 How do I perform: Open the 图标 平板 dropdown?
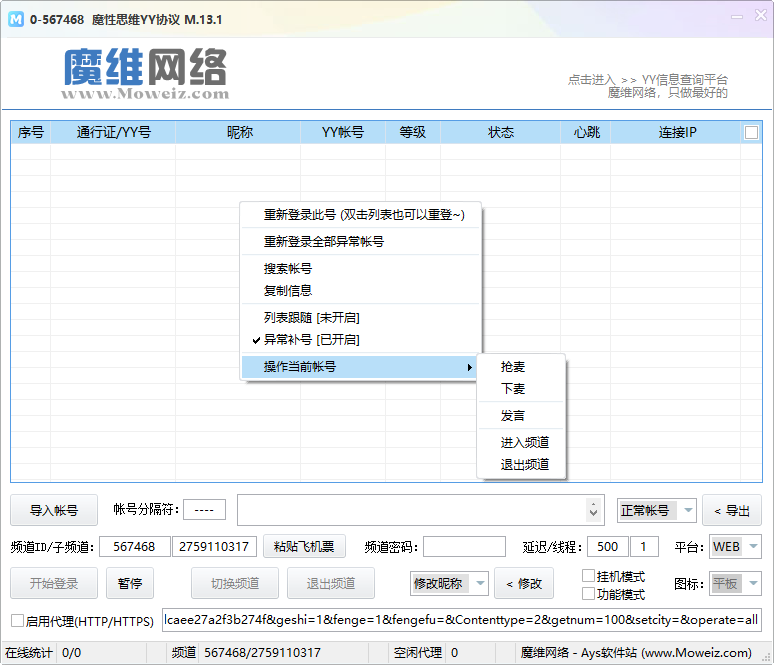(x=735, y=584)
